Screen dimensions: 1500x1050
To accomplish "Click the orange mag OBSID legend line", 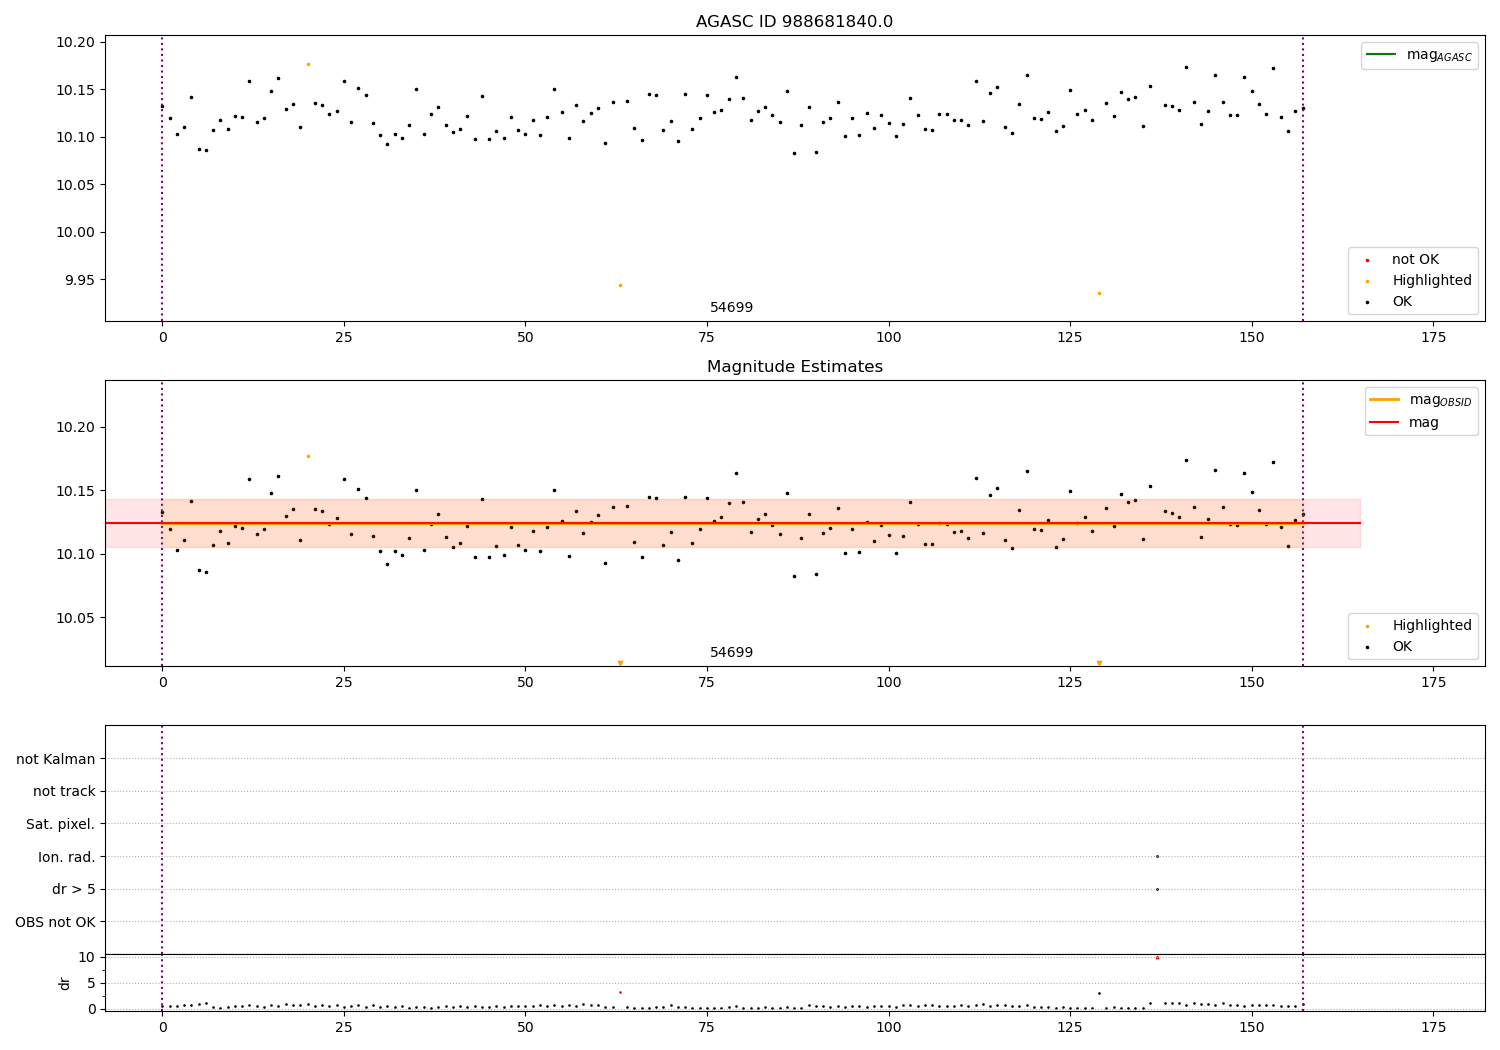I will [1386, 400].
